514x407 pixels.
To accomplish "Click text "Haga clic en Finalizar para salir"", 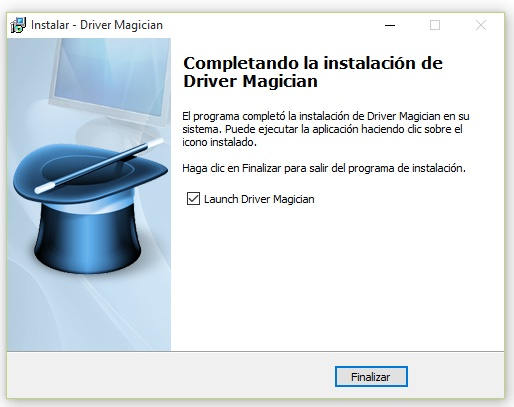I will click(x=256, y=168).
